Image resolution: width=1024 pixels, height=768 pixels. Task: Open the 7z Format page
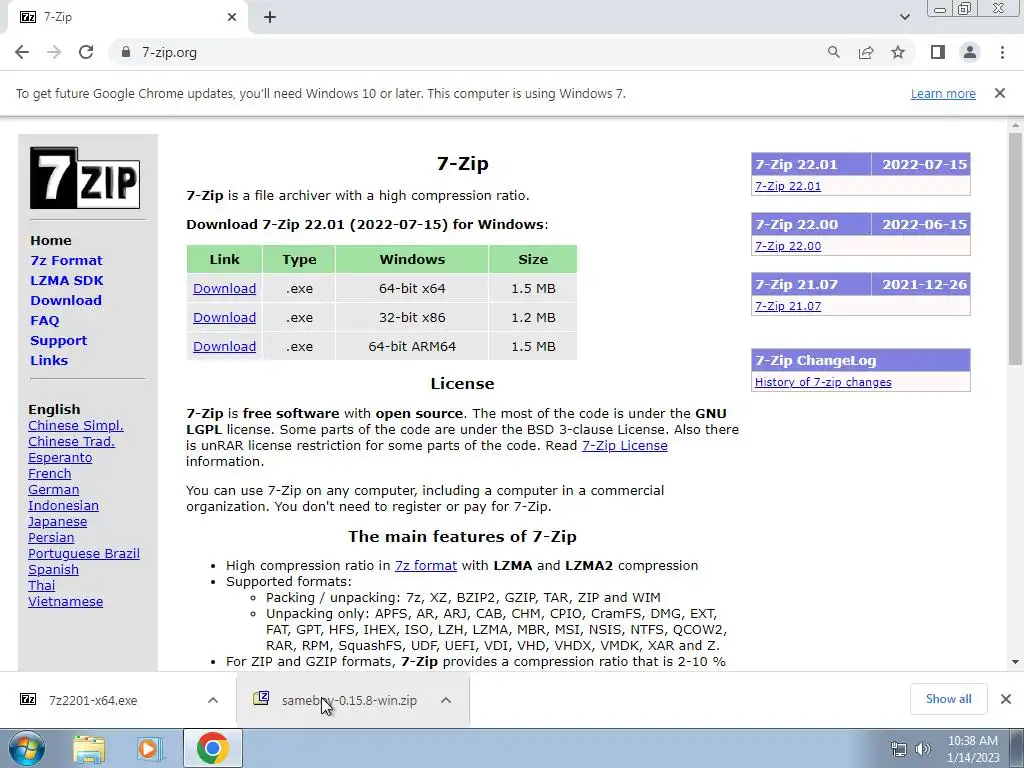[66, 261]
